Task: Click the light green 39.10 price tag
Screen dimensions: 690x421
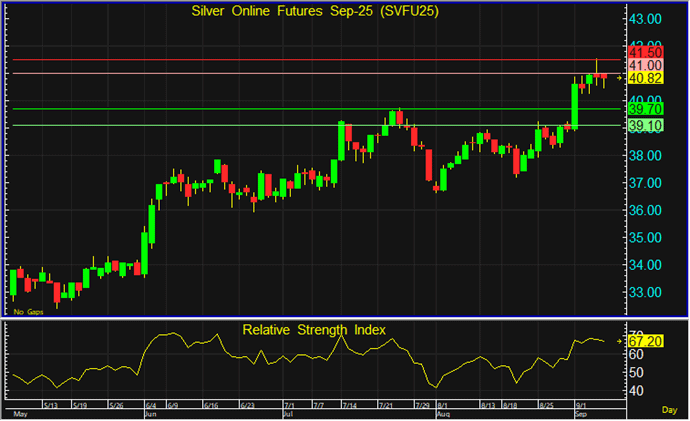Action: click(x=645, y=125)
